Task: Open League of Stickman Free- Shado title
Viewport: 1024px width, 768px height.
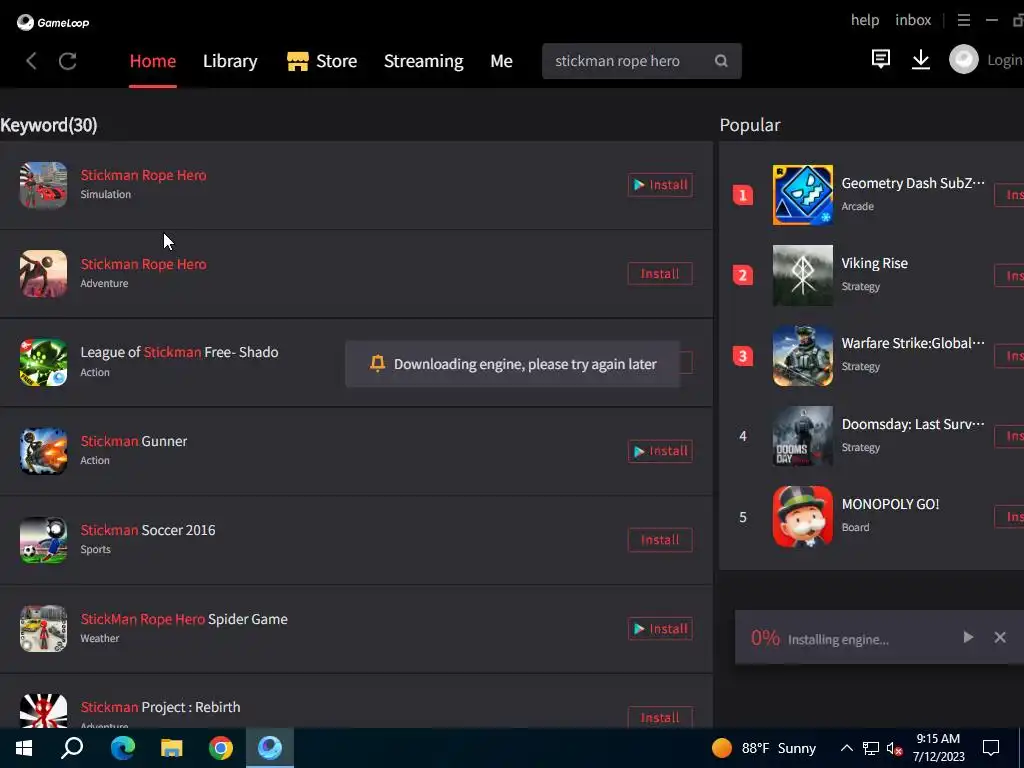Action: [x=179, y=352]
